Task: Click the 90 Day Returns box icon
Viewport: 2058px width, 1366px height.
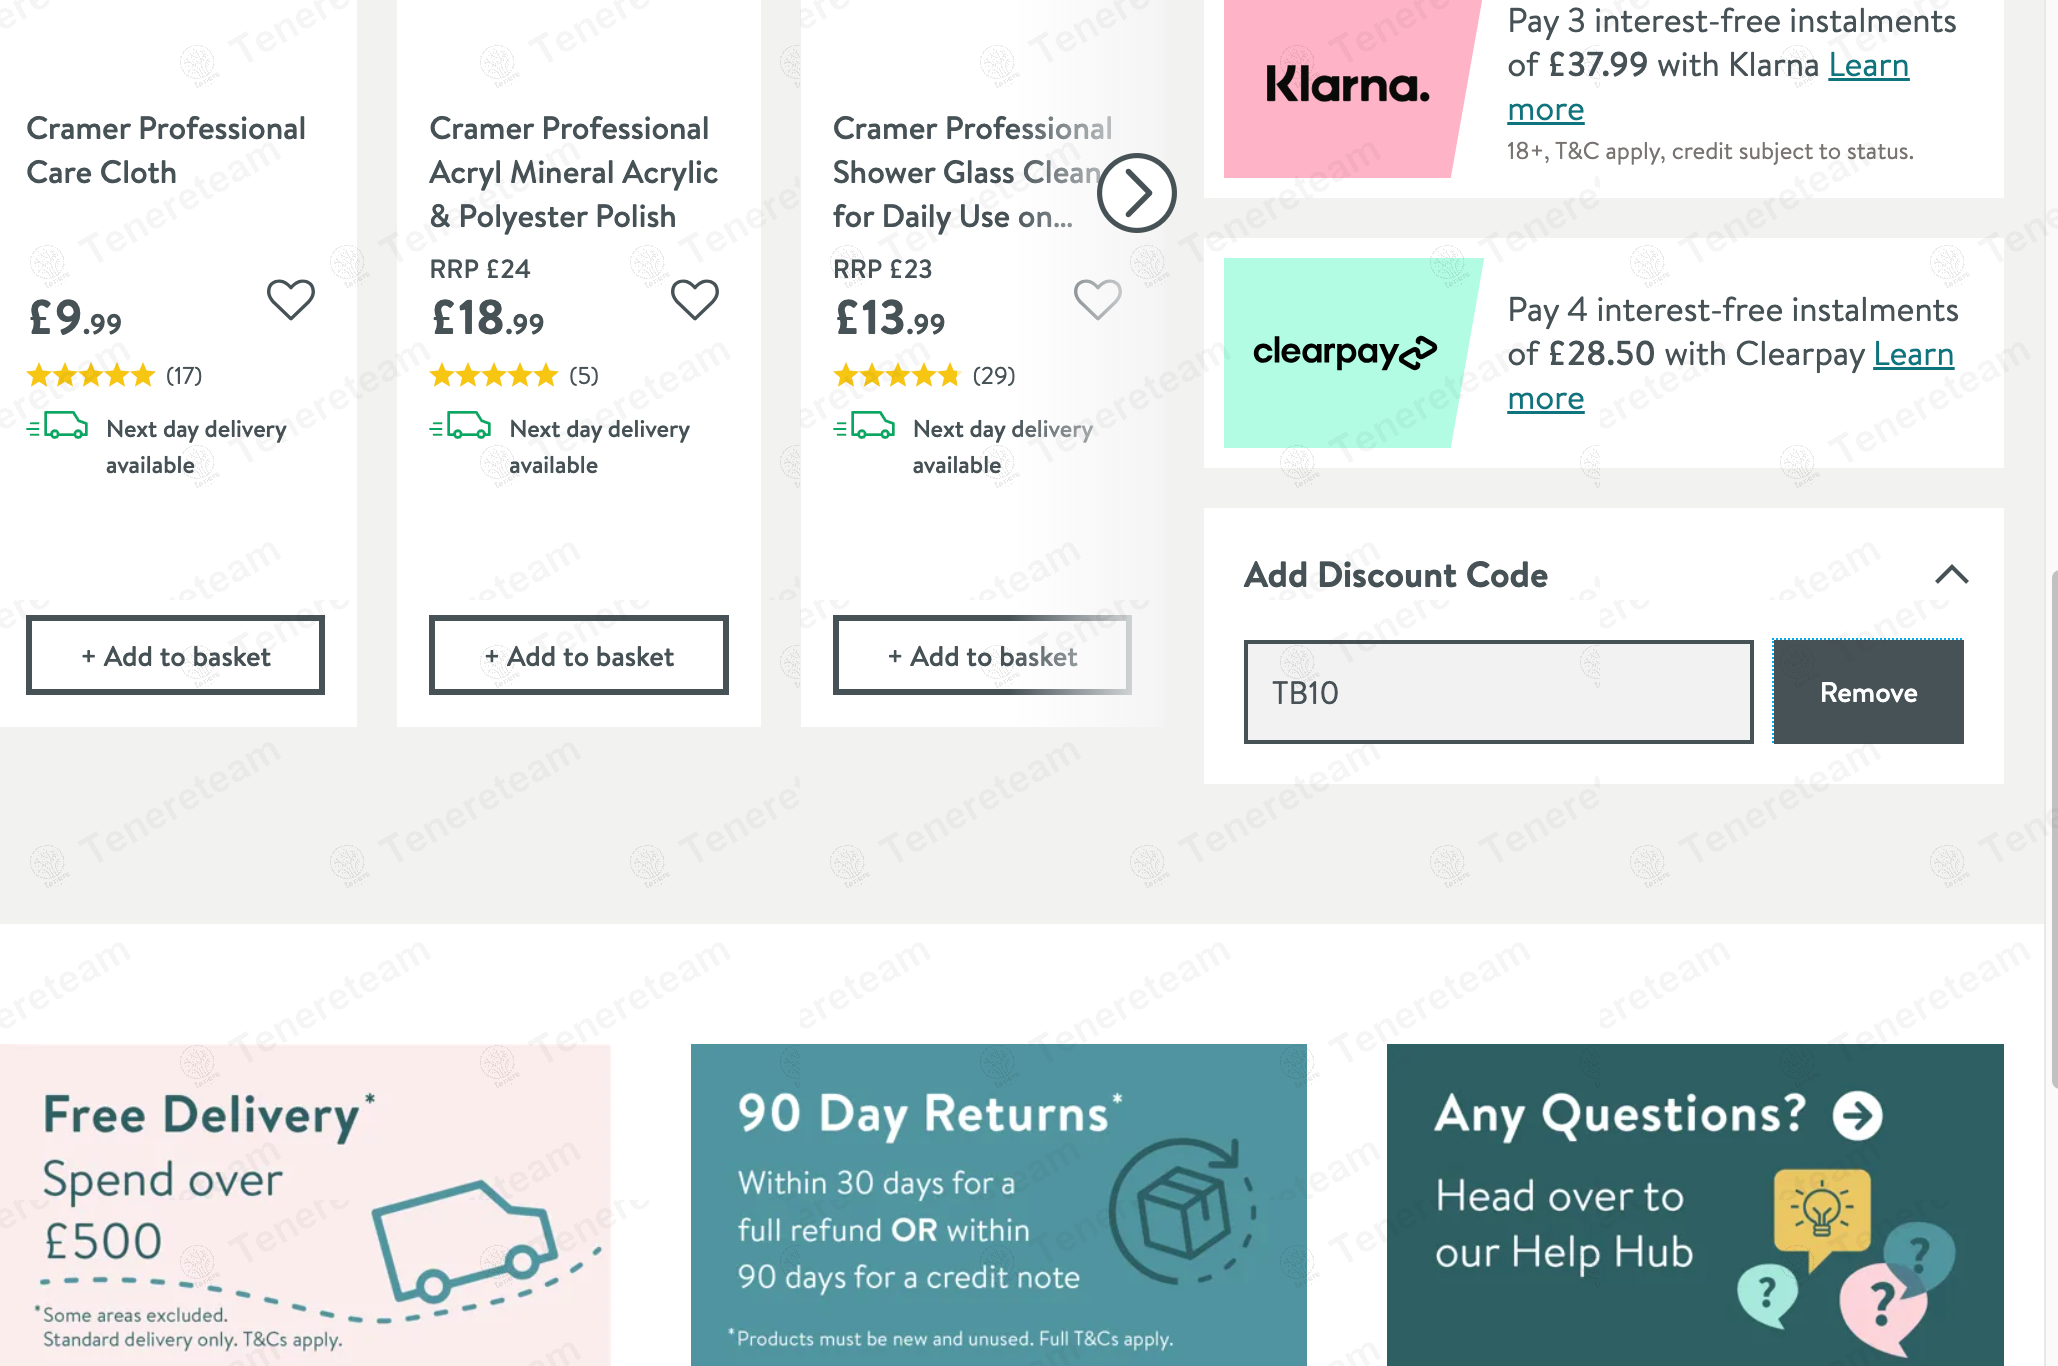Action: click(x=1184, y=1211)
